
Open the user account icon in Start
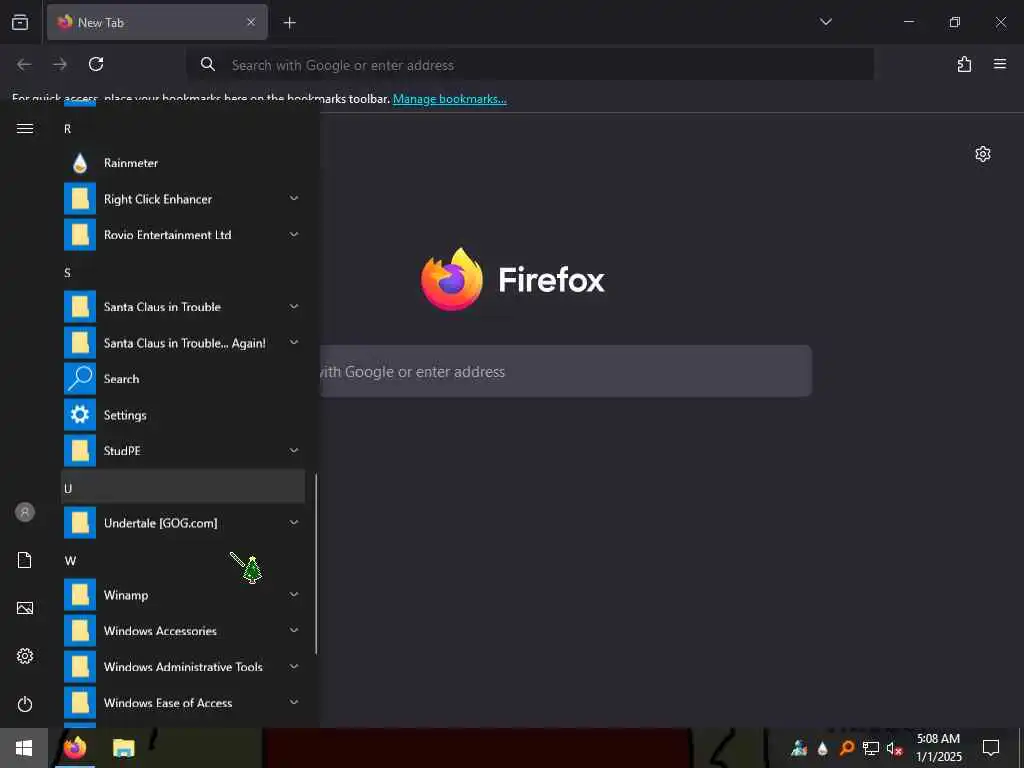25,512
